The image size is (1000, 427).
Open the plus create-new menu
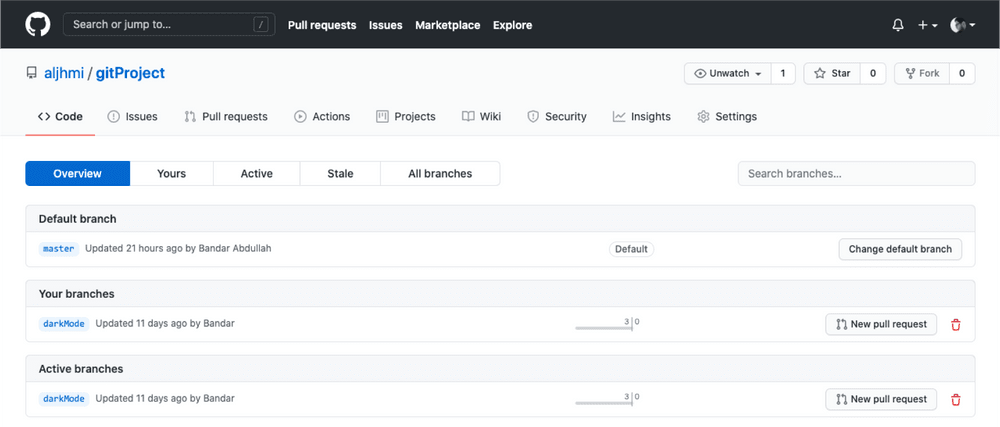tap(927, 25)
